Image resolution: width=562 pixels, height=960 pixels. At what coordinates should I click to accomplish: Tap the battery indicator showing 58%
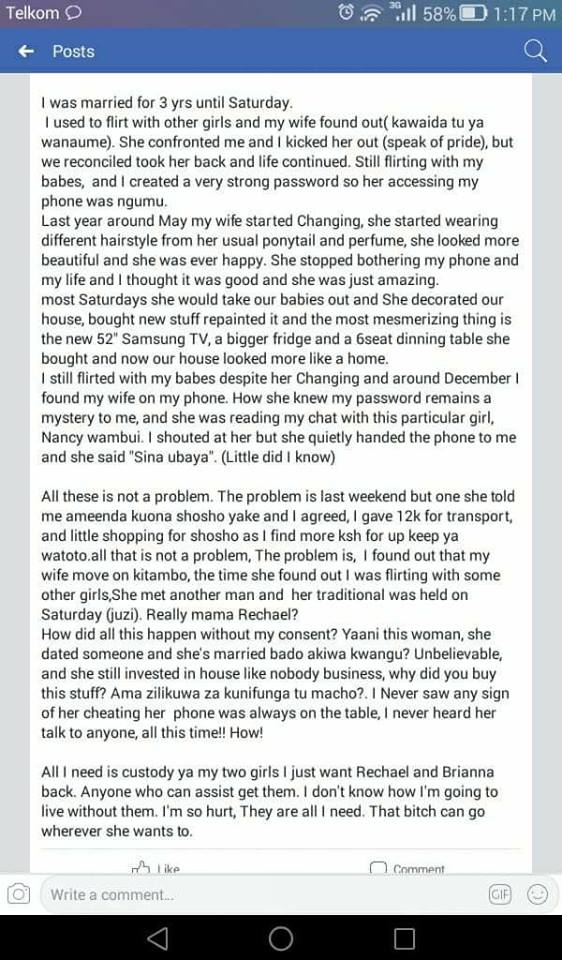pyautogui.click(x=454, y=13)
